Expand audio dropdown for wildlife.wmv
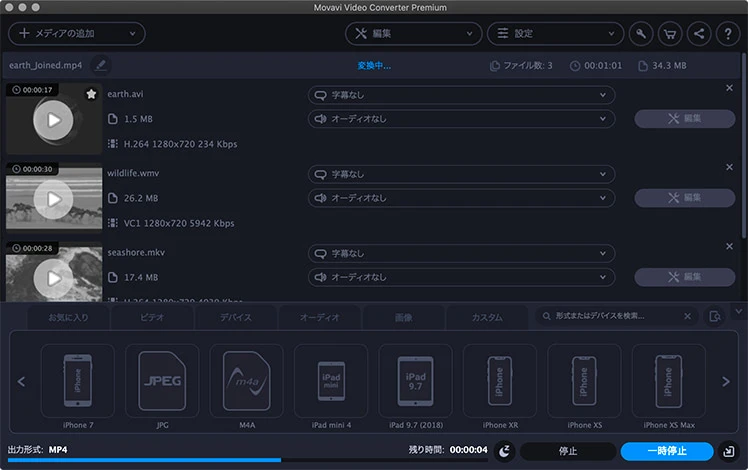Image resolution: width=748 pixels, height=470 pixels. 461,198
